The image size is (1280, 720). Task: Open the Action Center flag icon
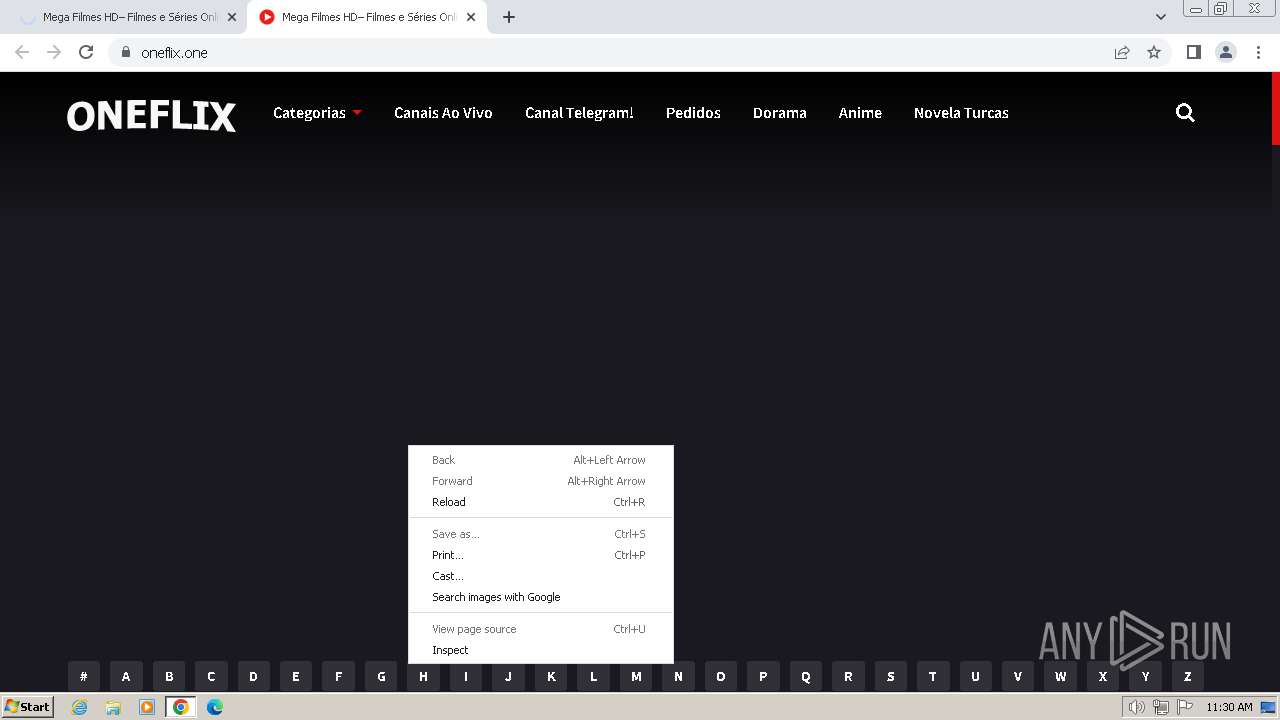click(1185, 707)
